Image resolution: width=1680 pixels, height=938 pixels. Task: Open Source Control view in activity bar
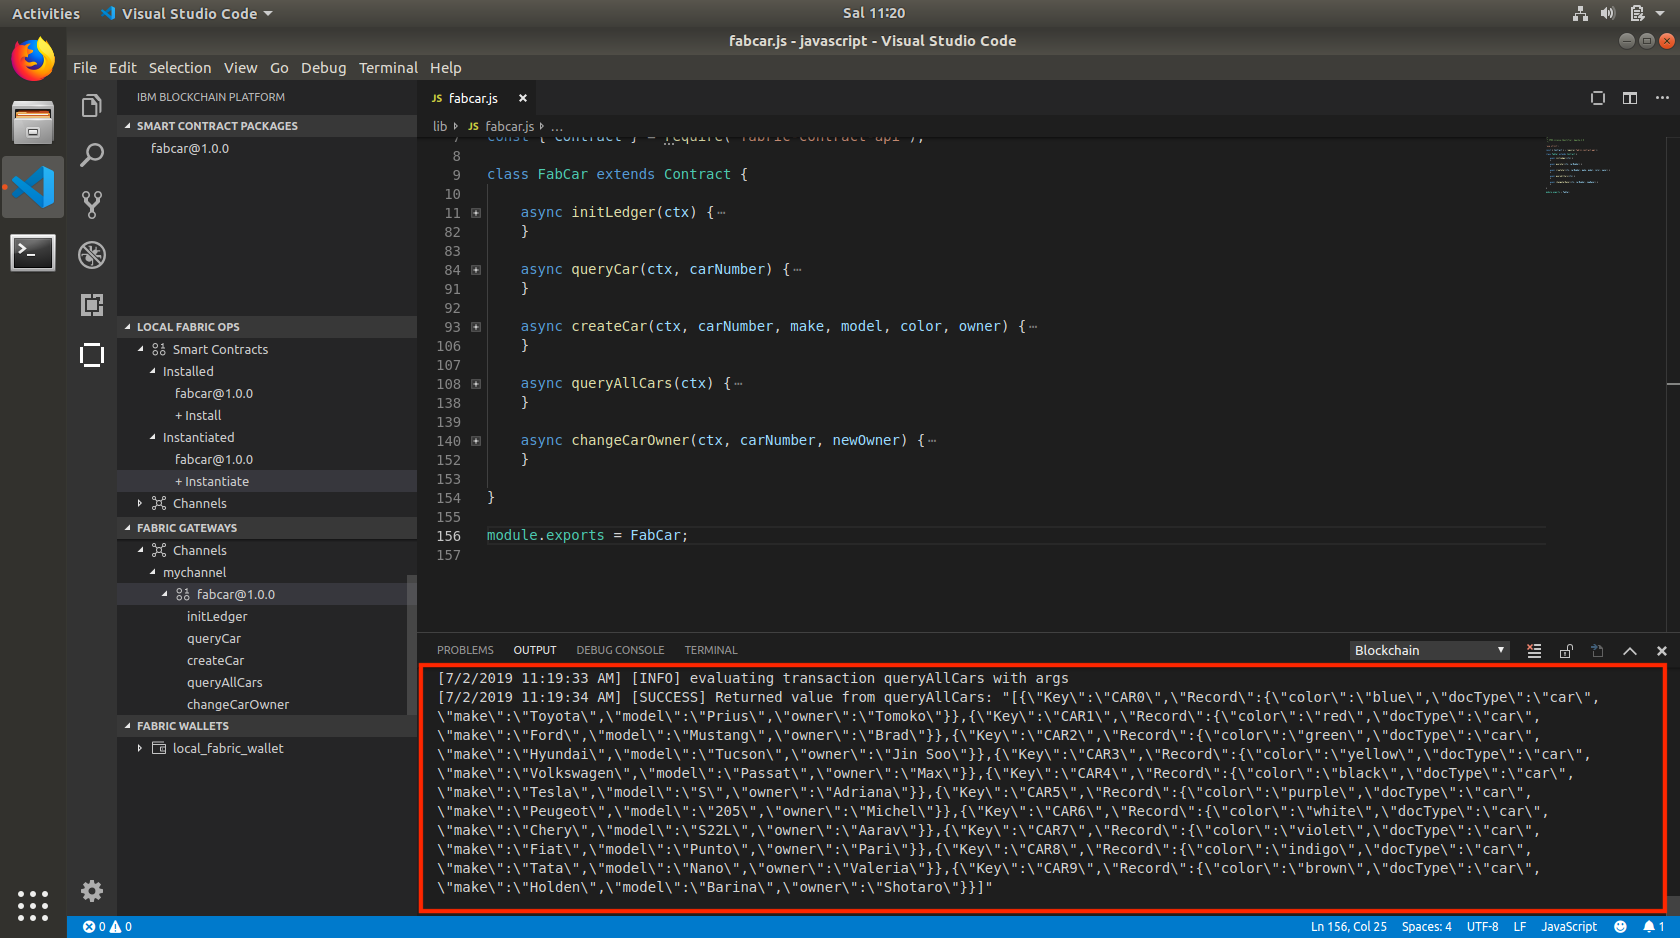(x=92, y=205)
